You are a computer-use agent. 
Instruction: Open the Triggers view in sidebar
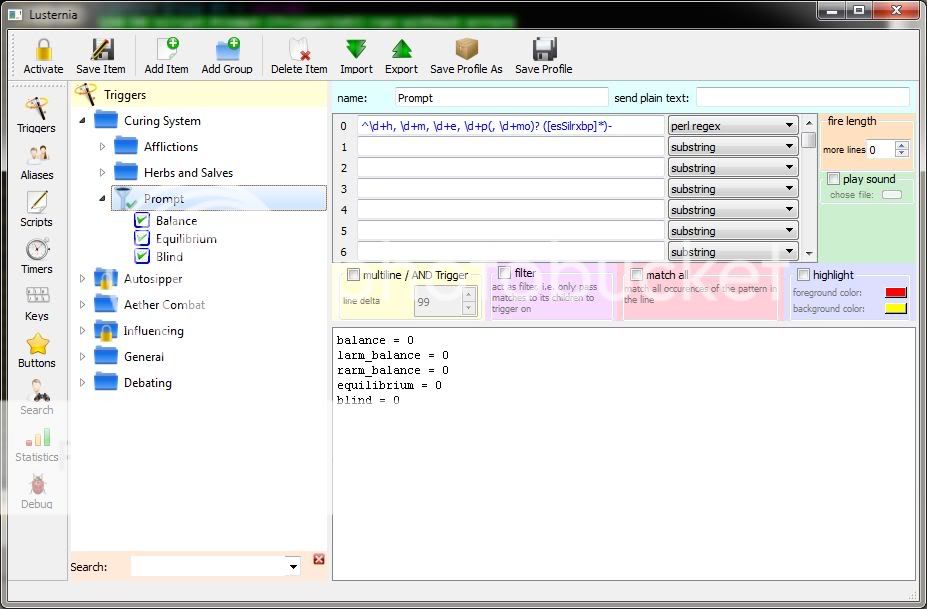click(x=37, y=115)
